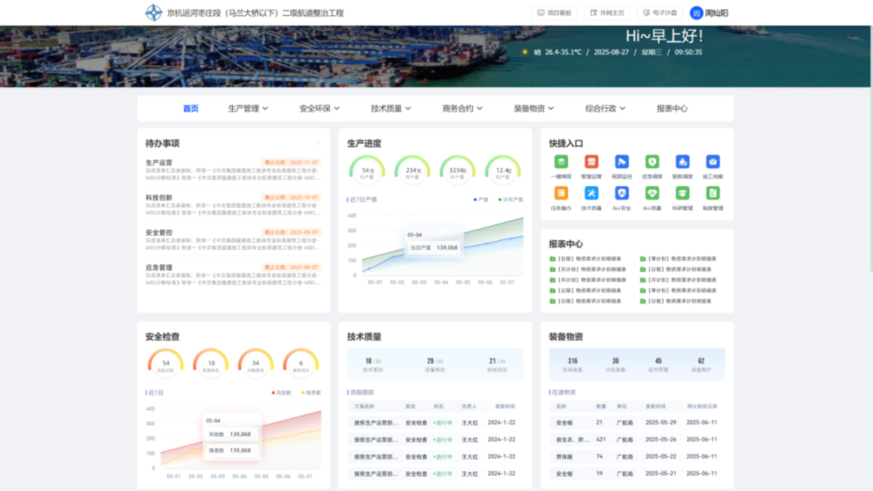Open the 视频监控 camera icon
Image resolution: width=873 pixels, height=491 pixels.
pyautogui.click(x=621, y=162)
